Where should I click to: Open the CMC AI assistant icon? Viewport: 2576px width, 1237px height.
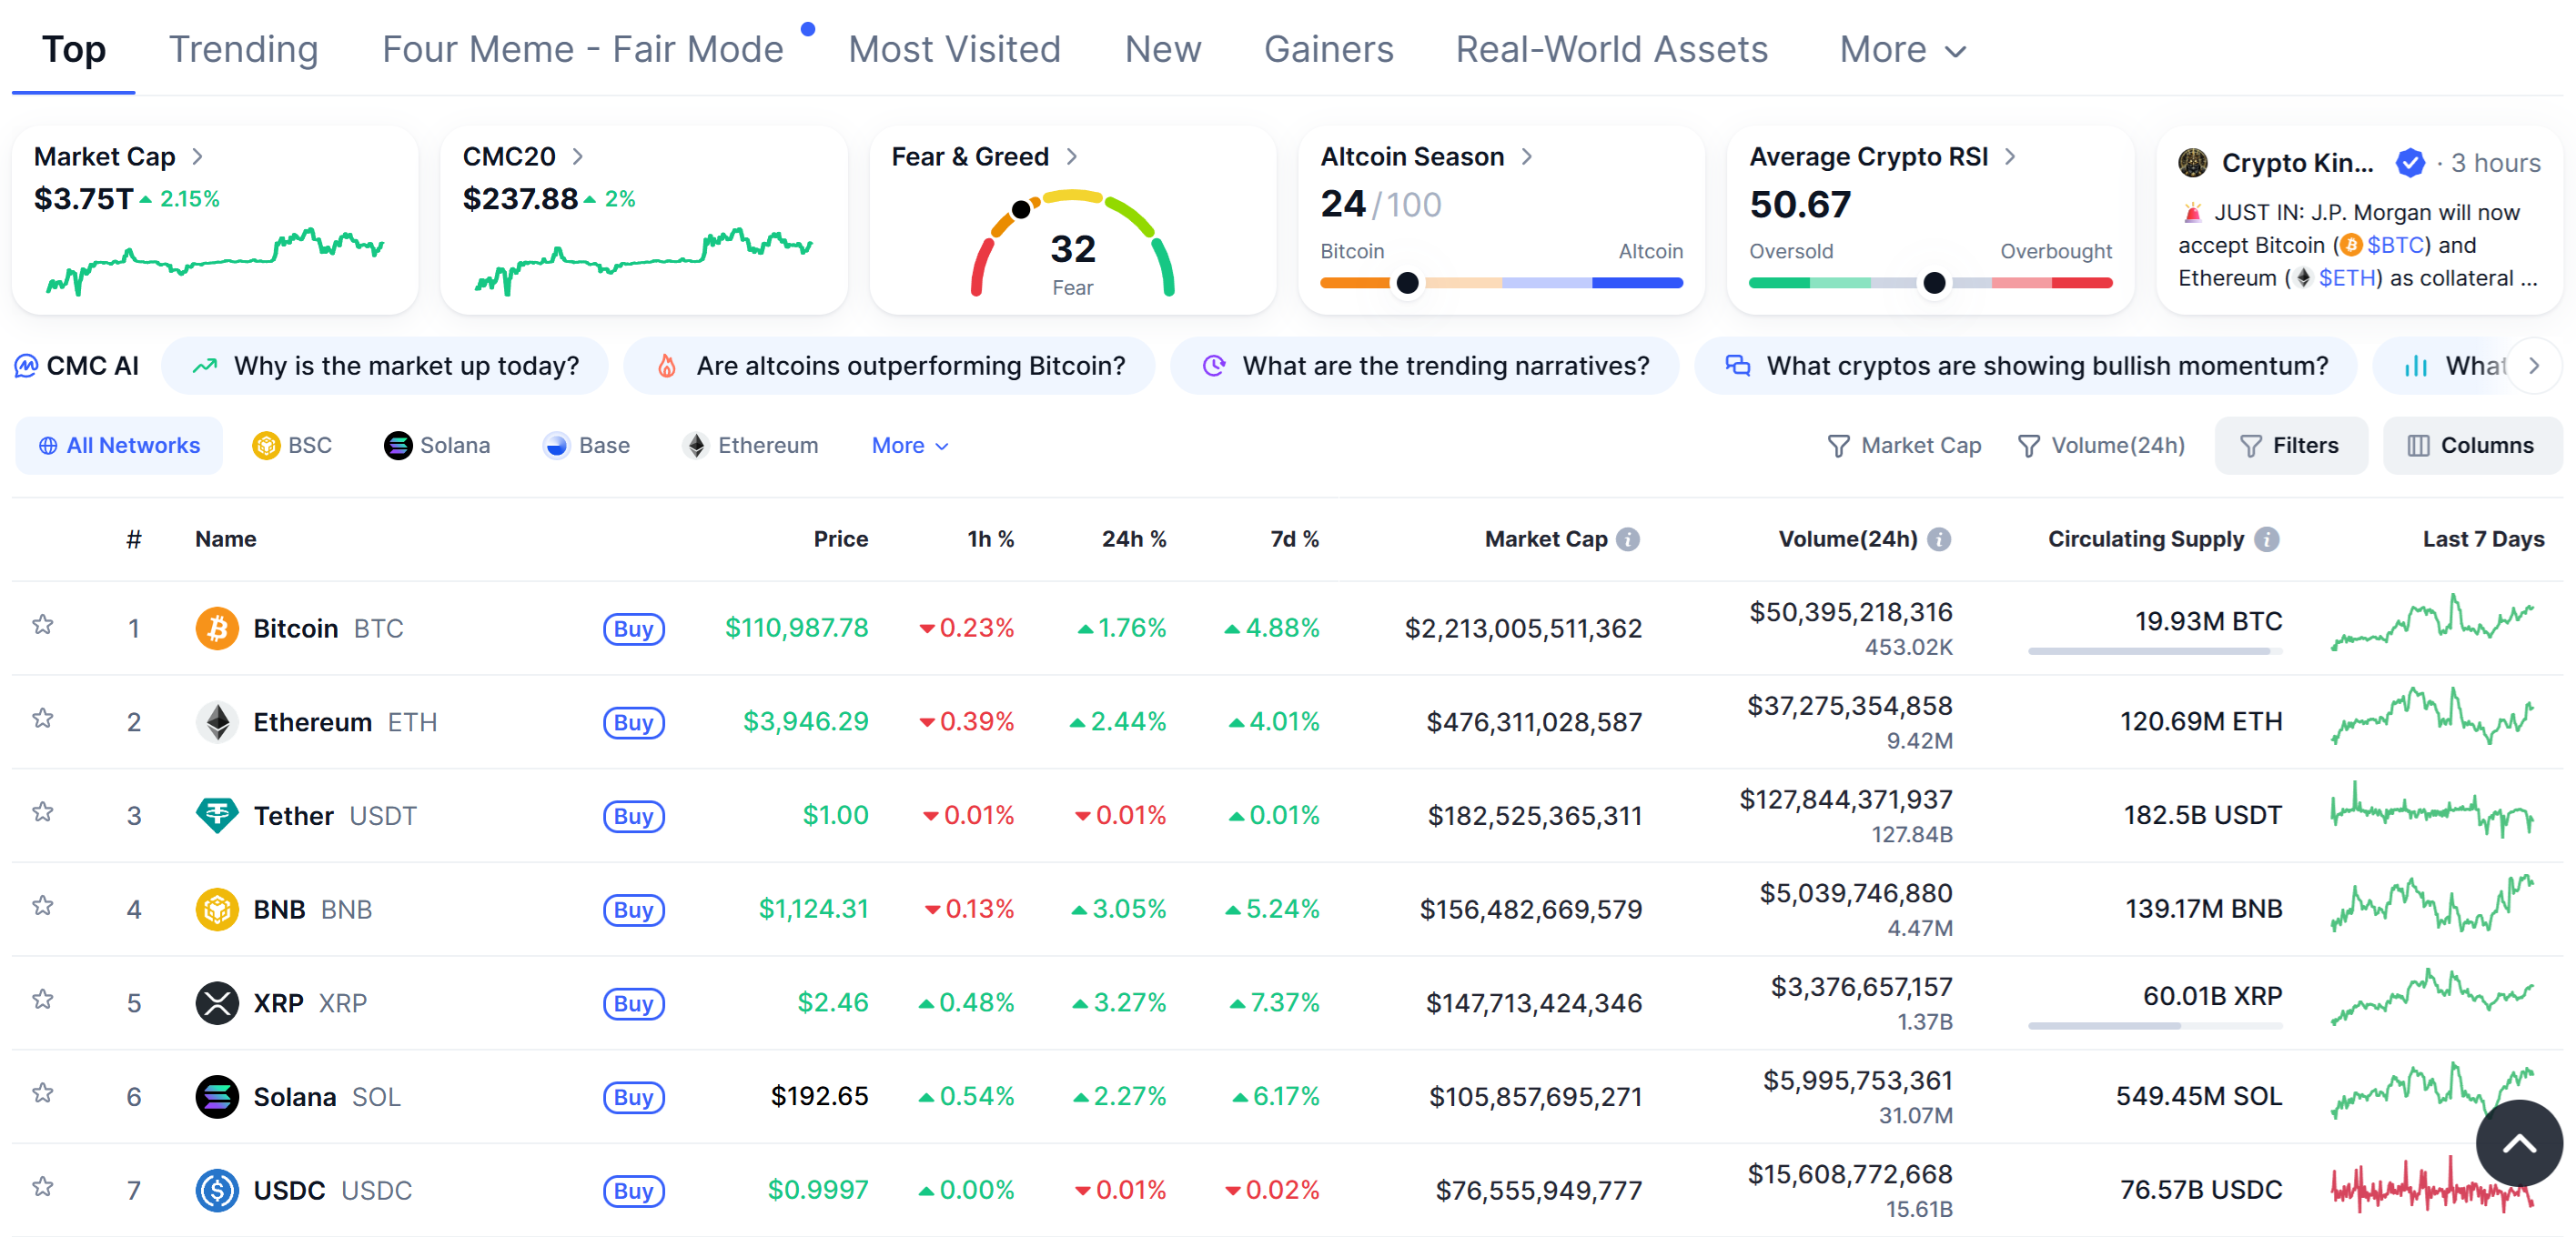click(26, 366)
